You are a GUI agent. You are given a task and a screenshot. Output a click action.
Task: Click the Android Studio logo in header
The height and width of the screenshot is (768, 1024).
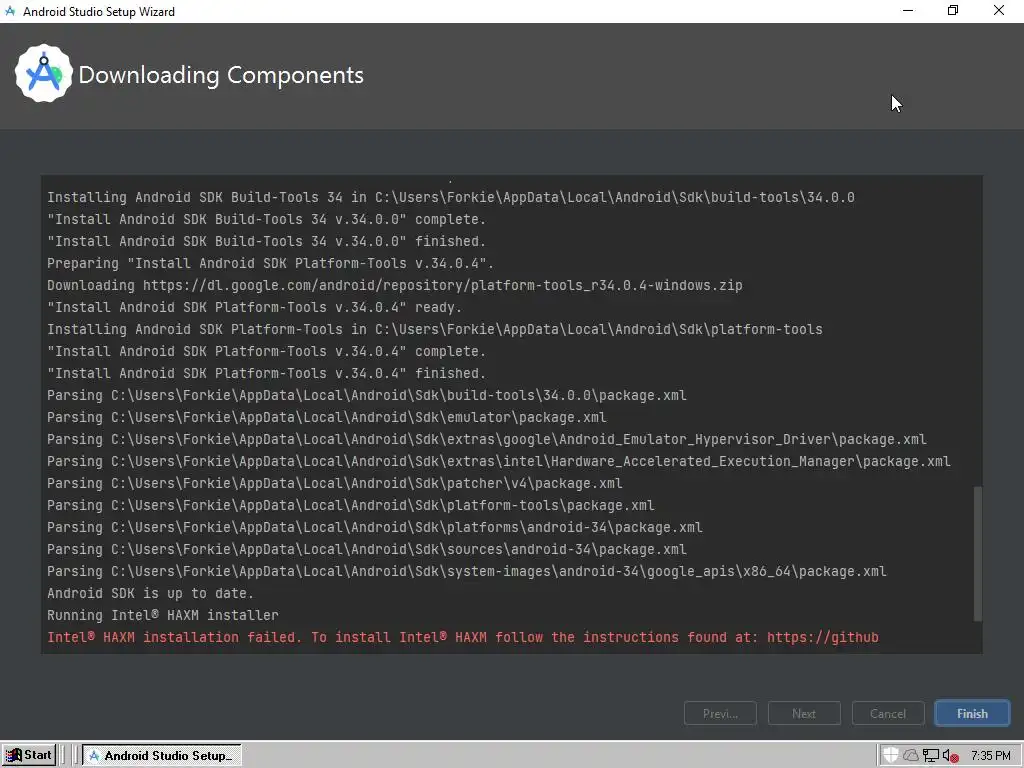point(43,74)
